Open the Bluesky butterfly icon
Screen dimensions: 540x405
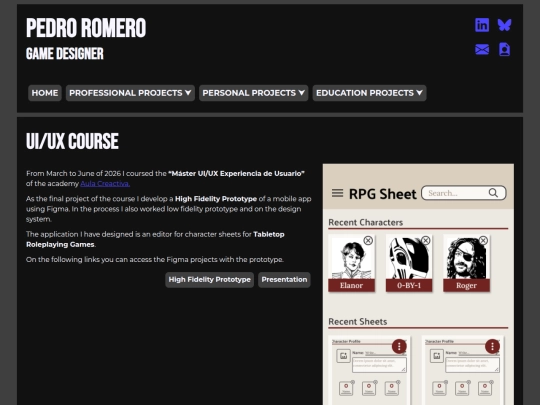(x=504, y=25)
